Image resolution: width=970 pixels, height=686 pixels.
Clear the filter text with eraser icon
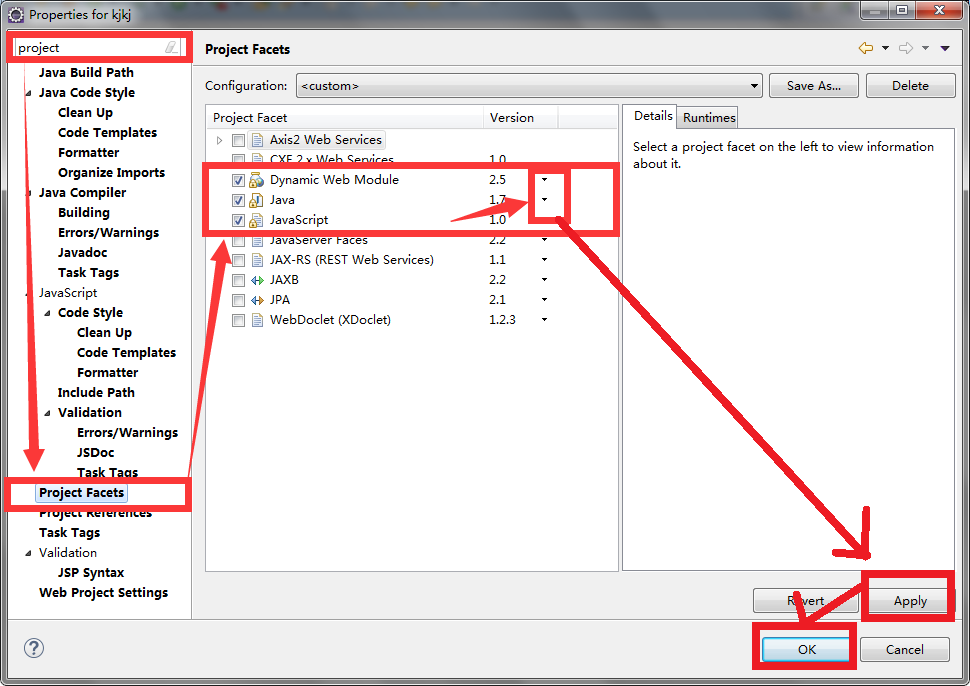pos(172,47)
